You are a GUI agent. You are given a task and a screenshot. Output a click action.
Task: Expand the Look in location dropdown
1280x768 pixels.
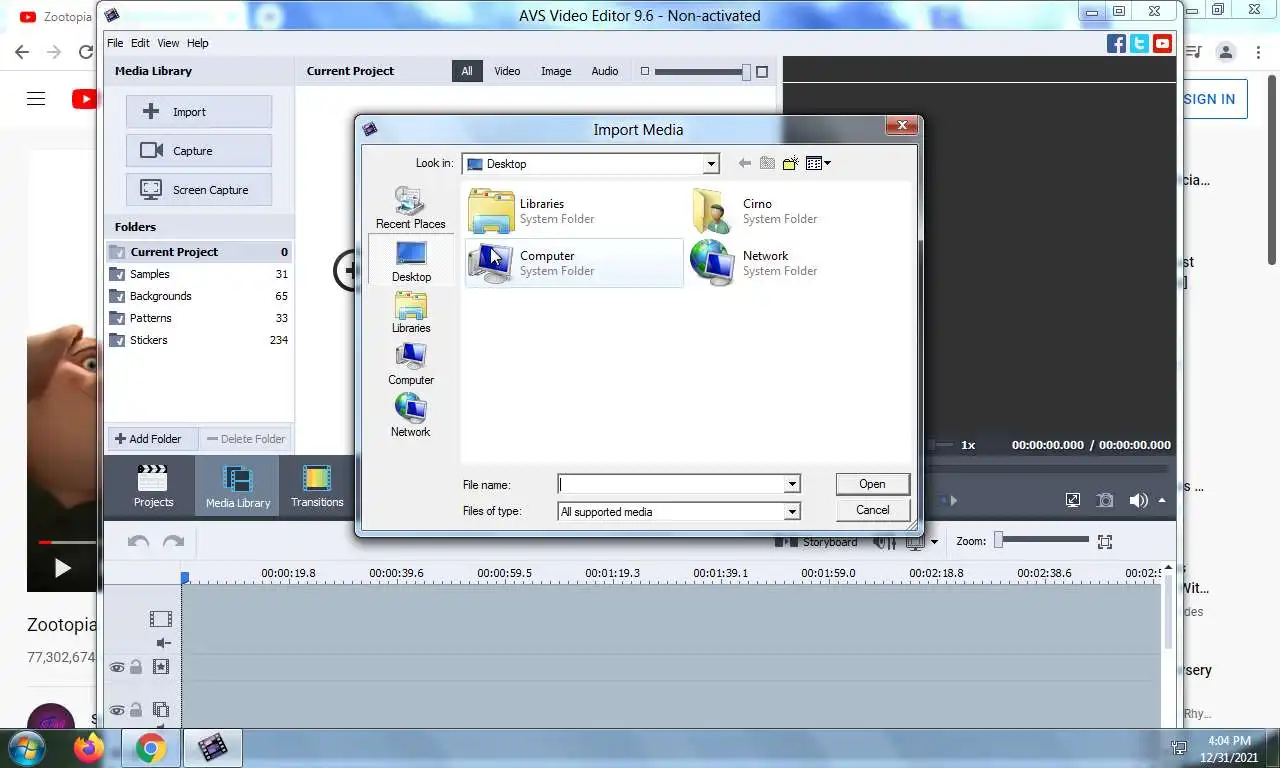click(x=711, y=163)
